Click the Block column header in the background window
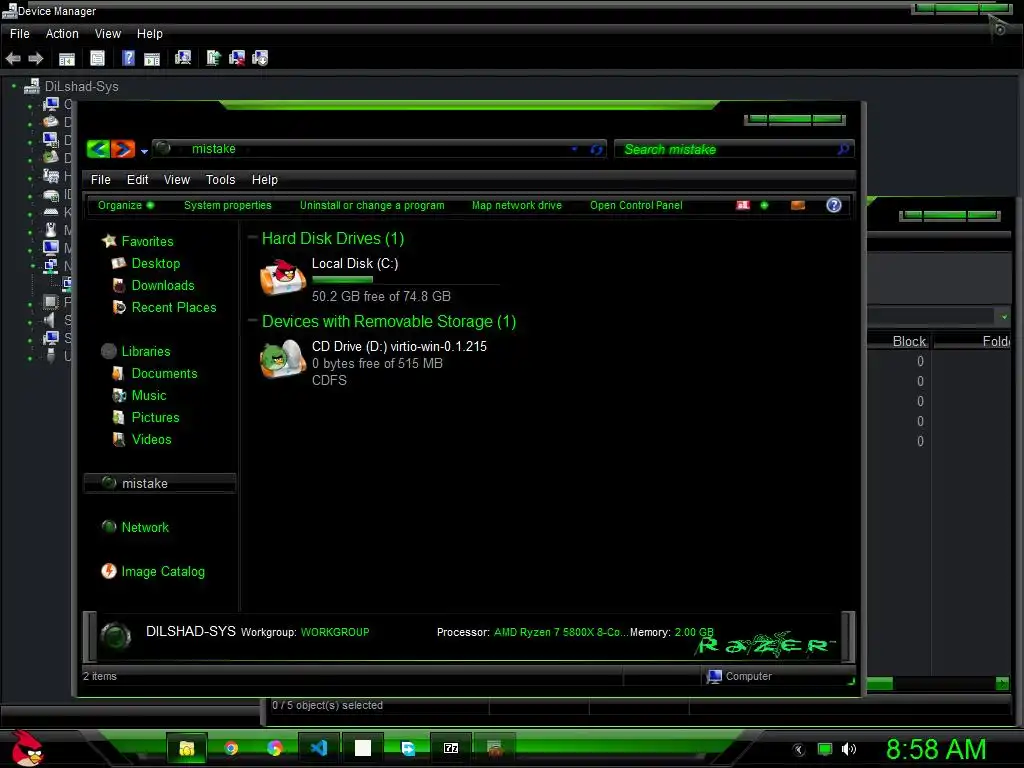This screenshot has width=1024, height=768. (901, 341)
